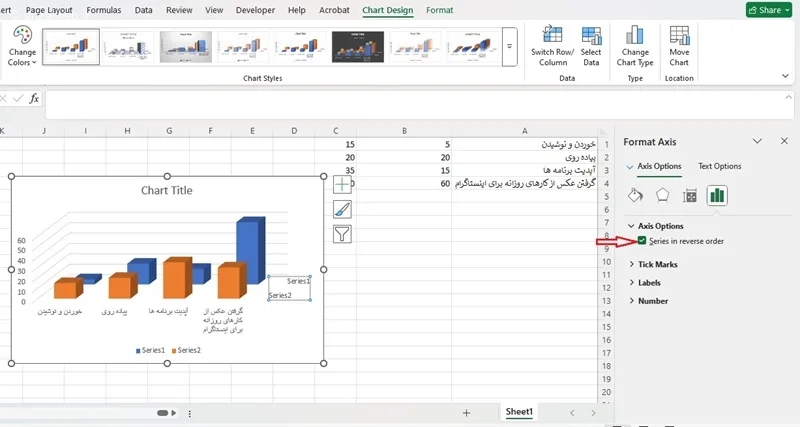Open the Chart Styles brush button
This screenshot has width=800, height=427.
coord(342,209)
